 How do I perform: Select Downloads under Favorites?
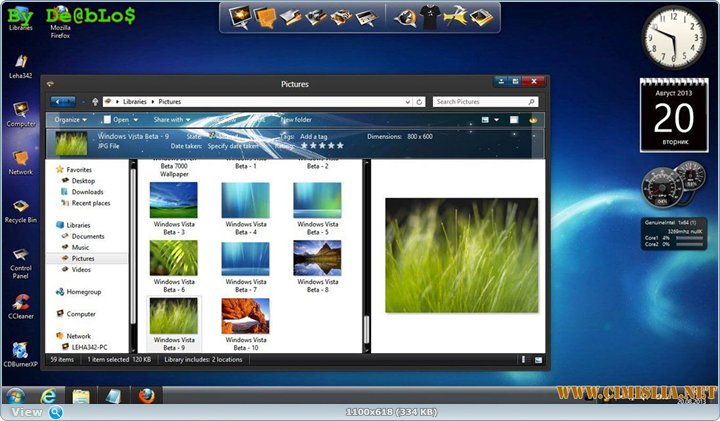(87, 192)
